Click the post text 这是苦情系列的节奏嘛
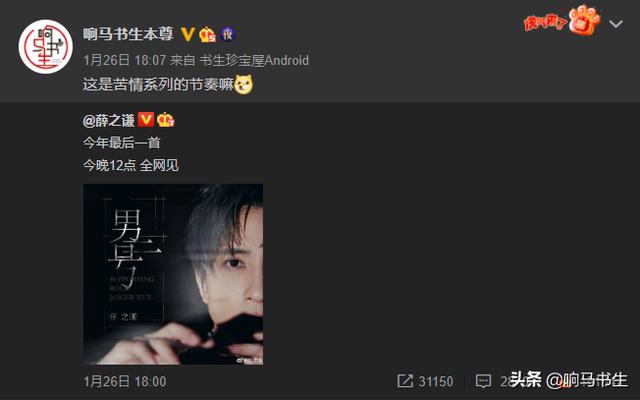The width and height of the screenshot is (640, 400). click(x=158, y=85)
